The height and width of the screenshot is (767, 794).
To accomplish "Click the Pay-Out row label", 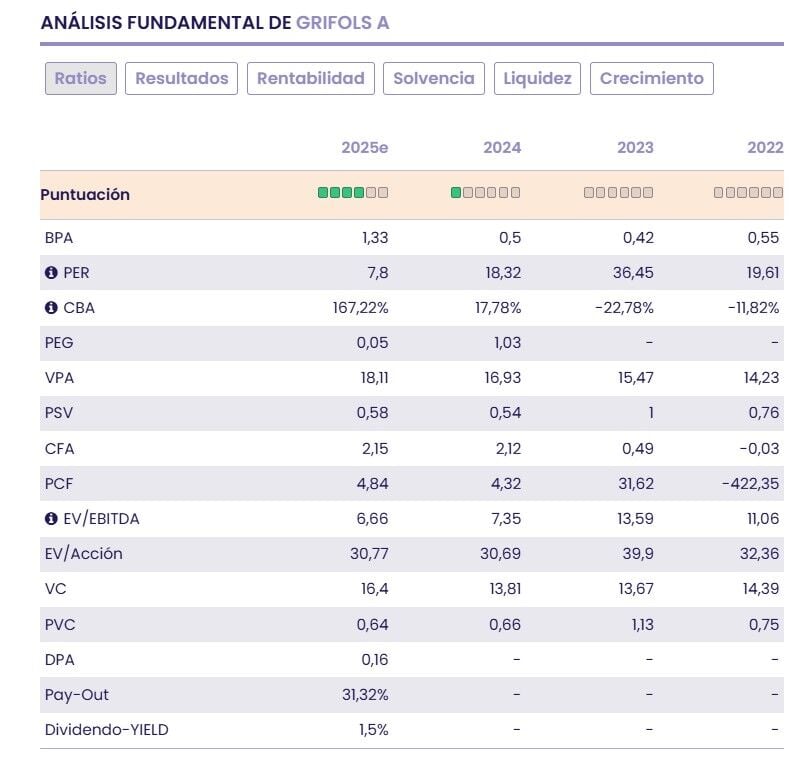I will click(x=77, y=695).
